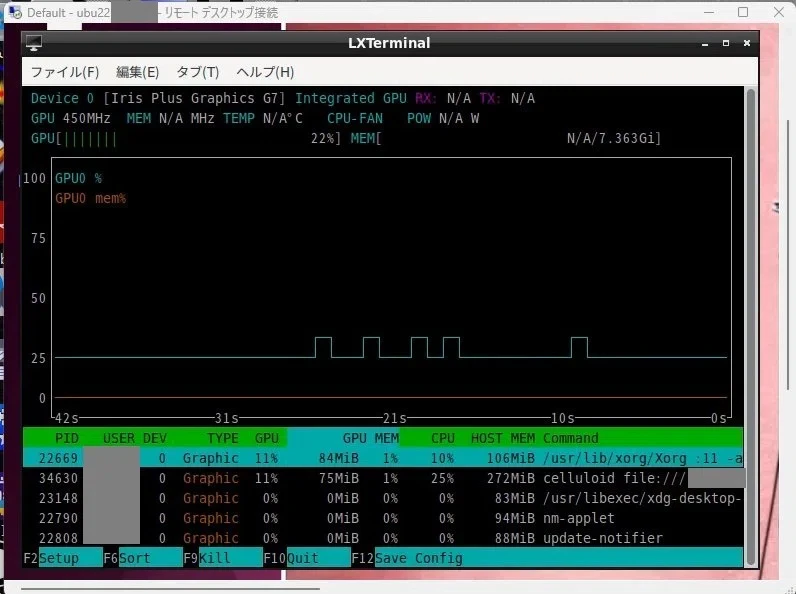The width and height of the screenshot is (796, 594).
Task: Close the remote desktop connection window
Action: tap(779, 12)
